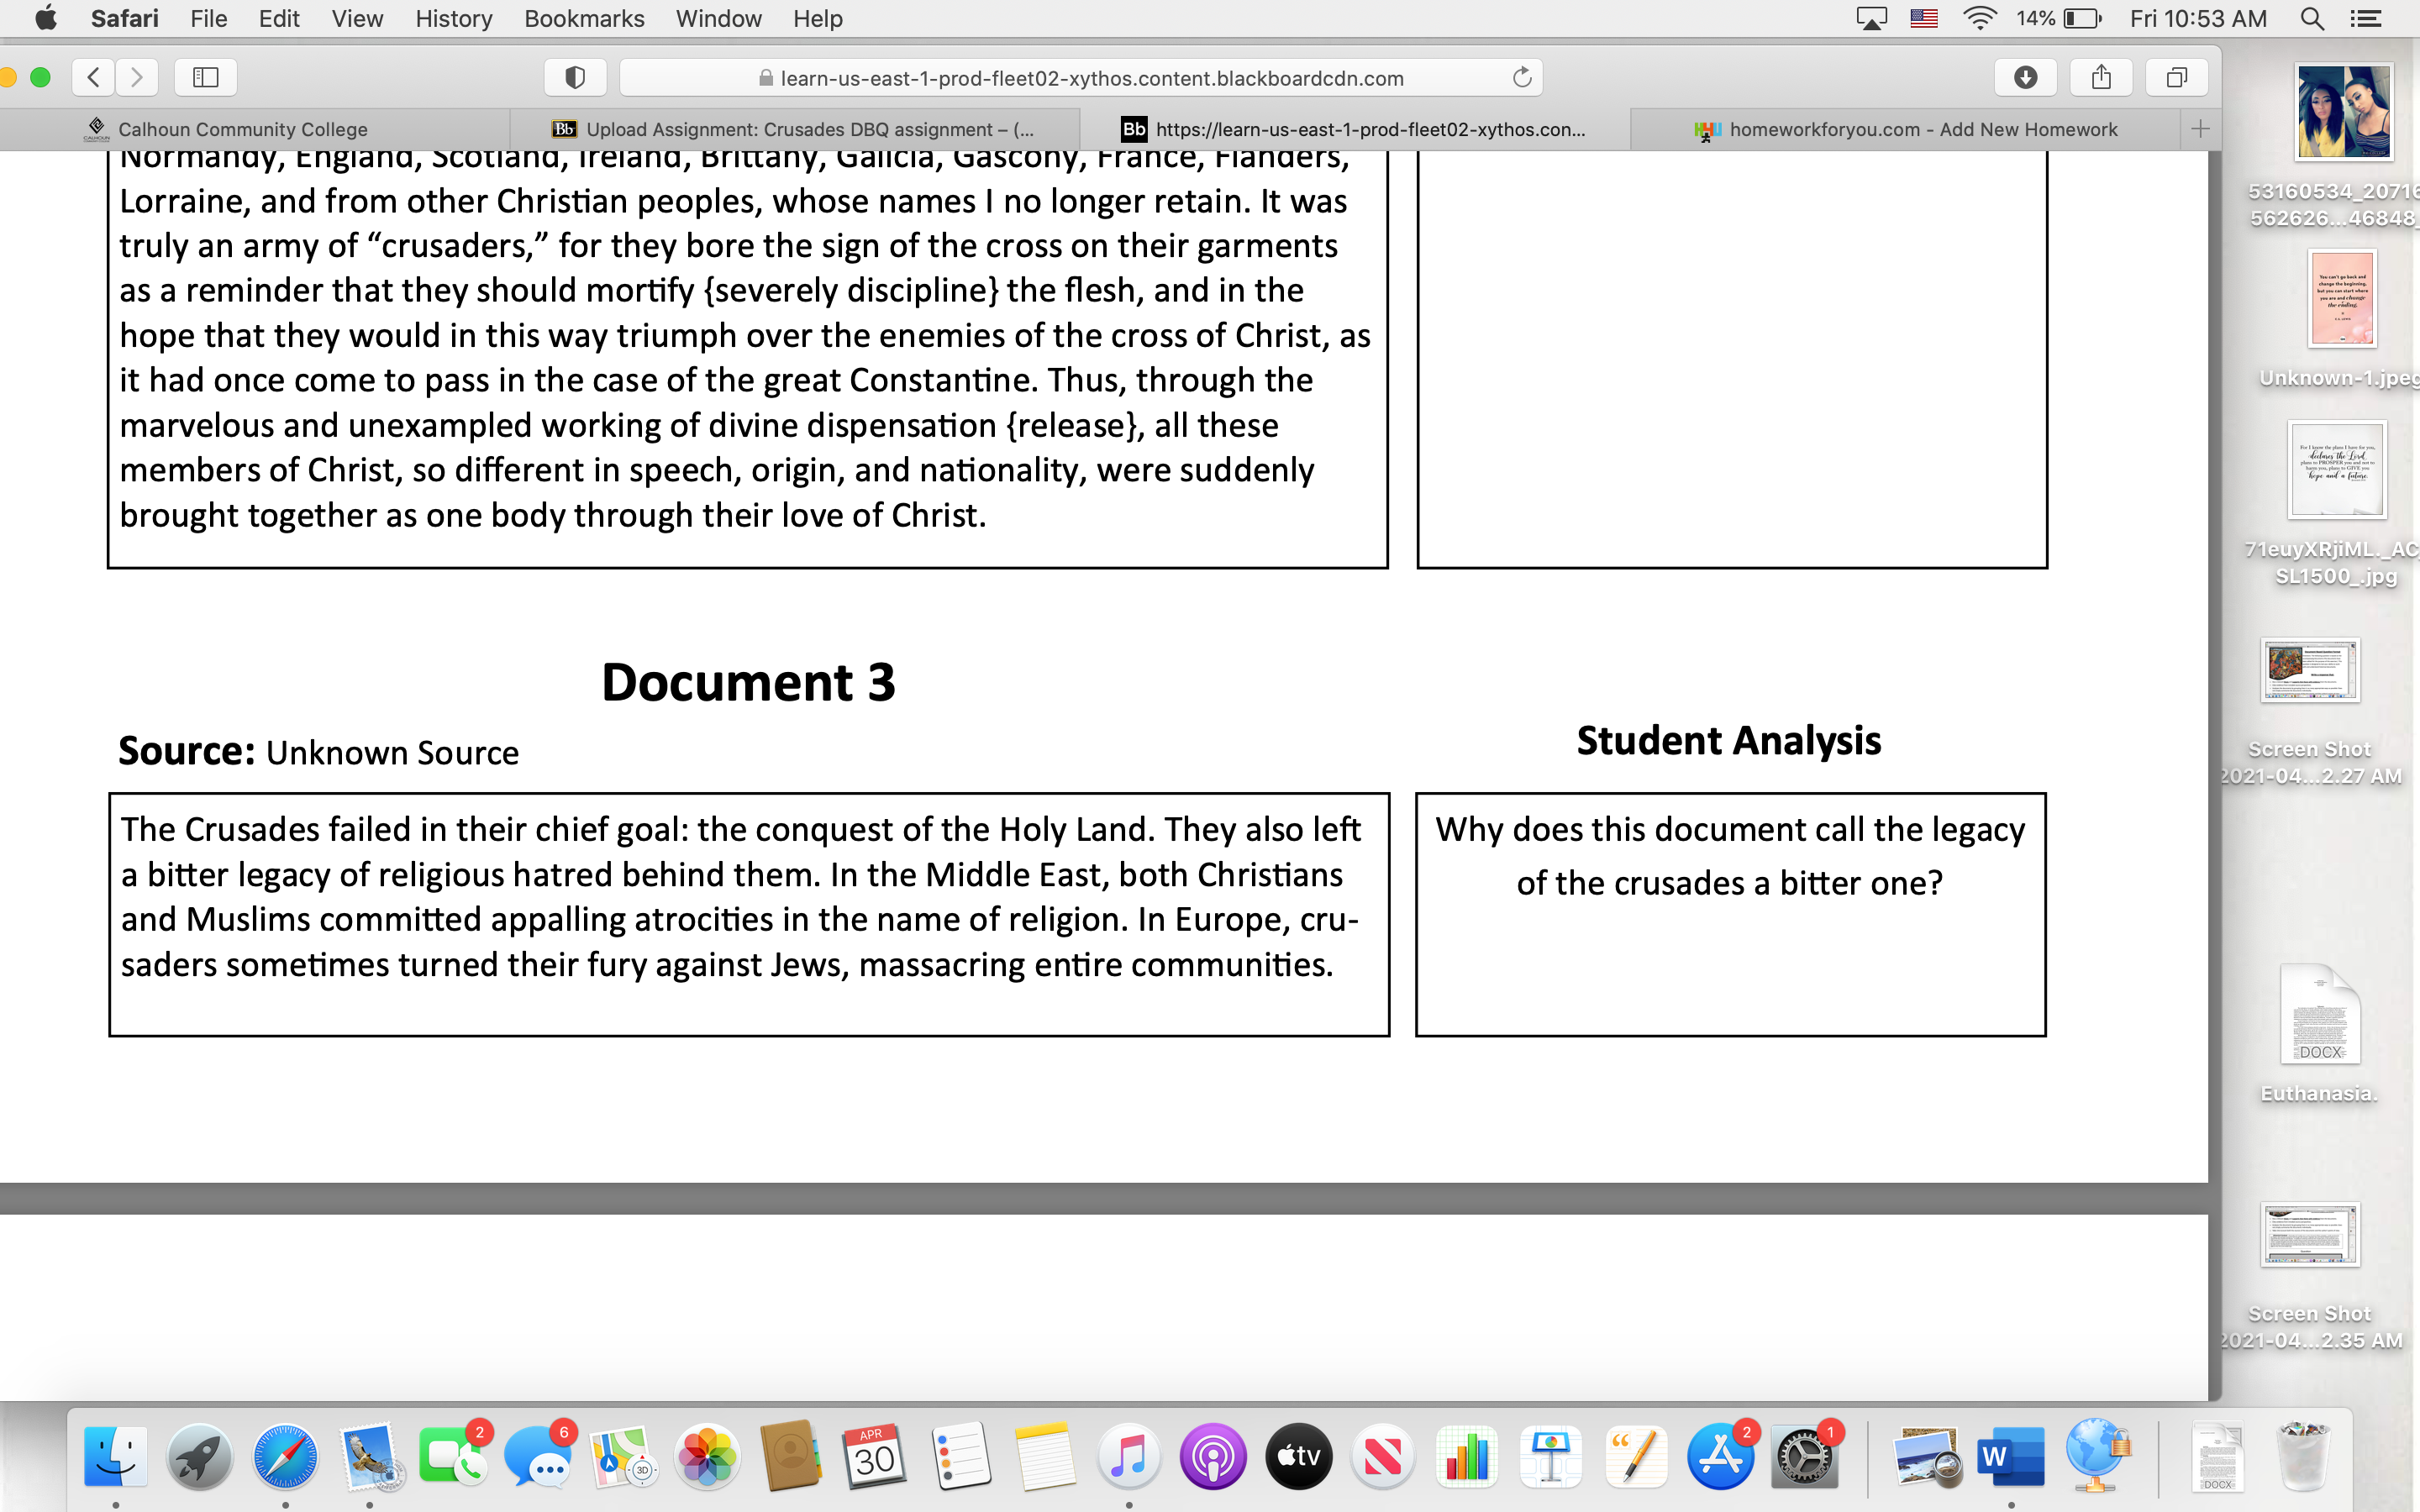The image size is (2420, 1512).
Task: Open Microsoft Word from the Dock
Action: pyautogui.click(x=2011, y=1457)
